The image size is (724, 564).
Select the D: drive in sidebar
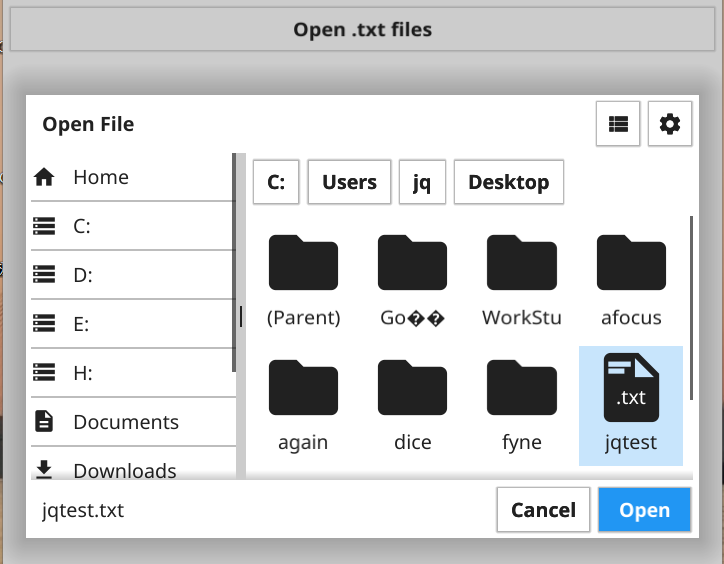pyautogui.click(x=82, y=275)
